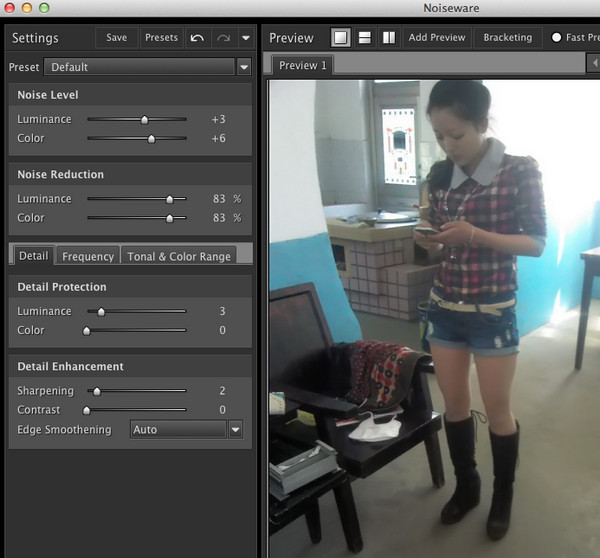
Task: Click the preview tab scroll arrow
Action: (594, 64)
